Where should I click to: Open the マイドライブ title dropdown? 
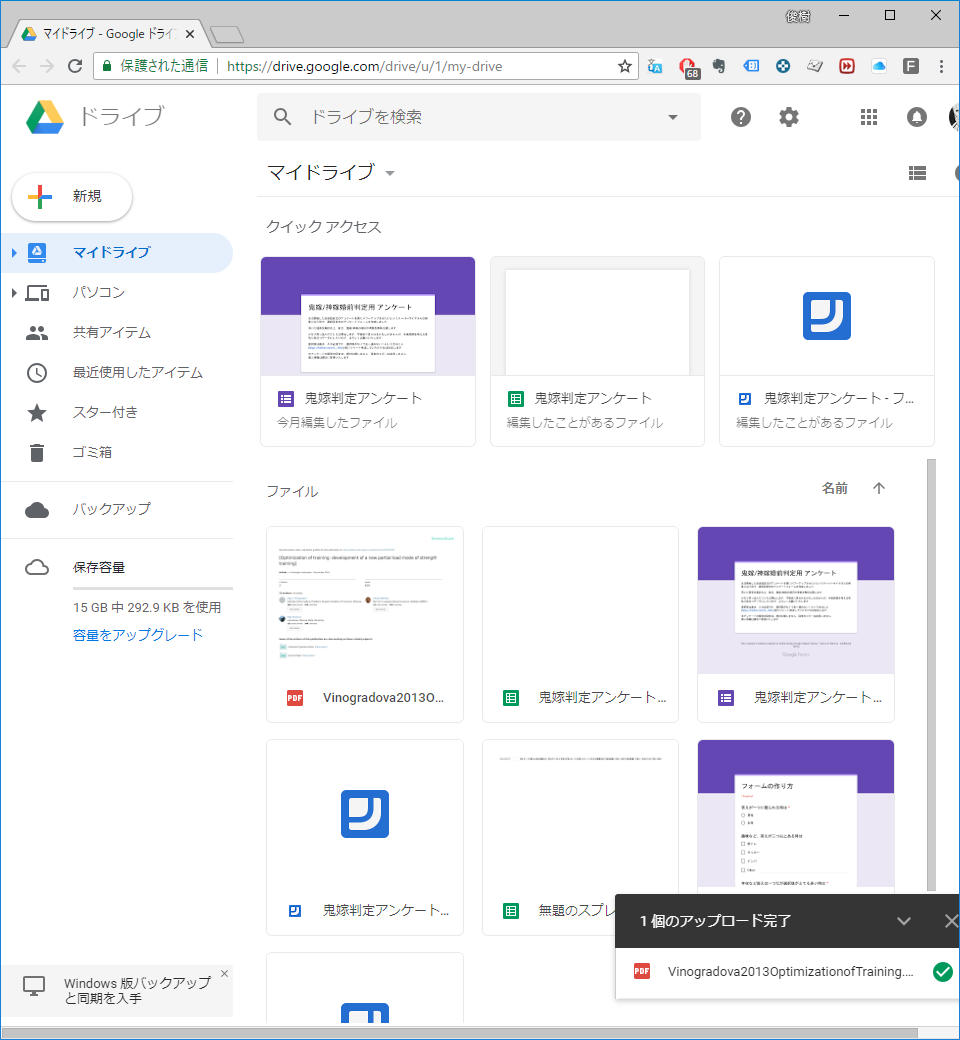[x=390, y=173]
